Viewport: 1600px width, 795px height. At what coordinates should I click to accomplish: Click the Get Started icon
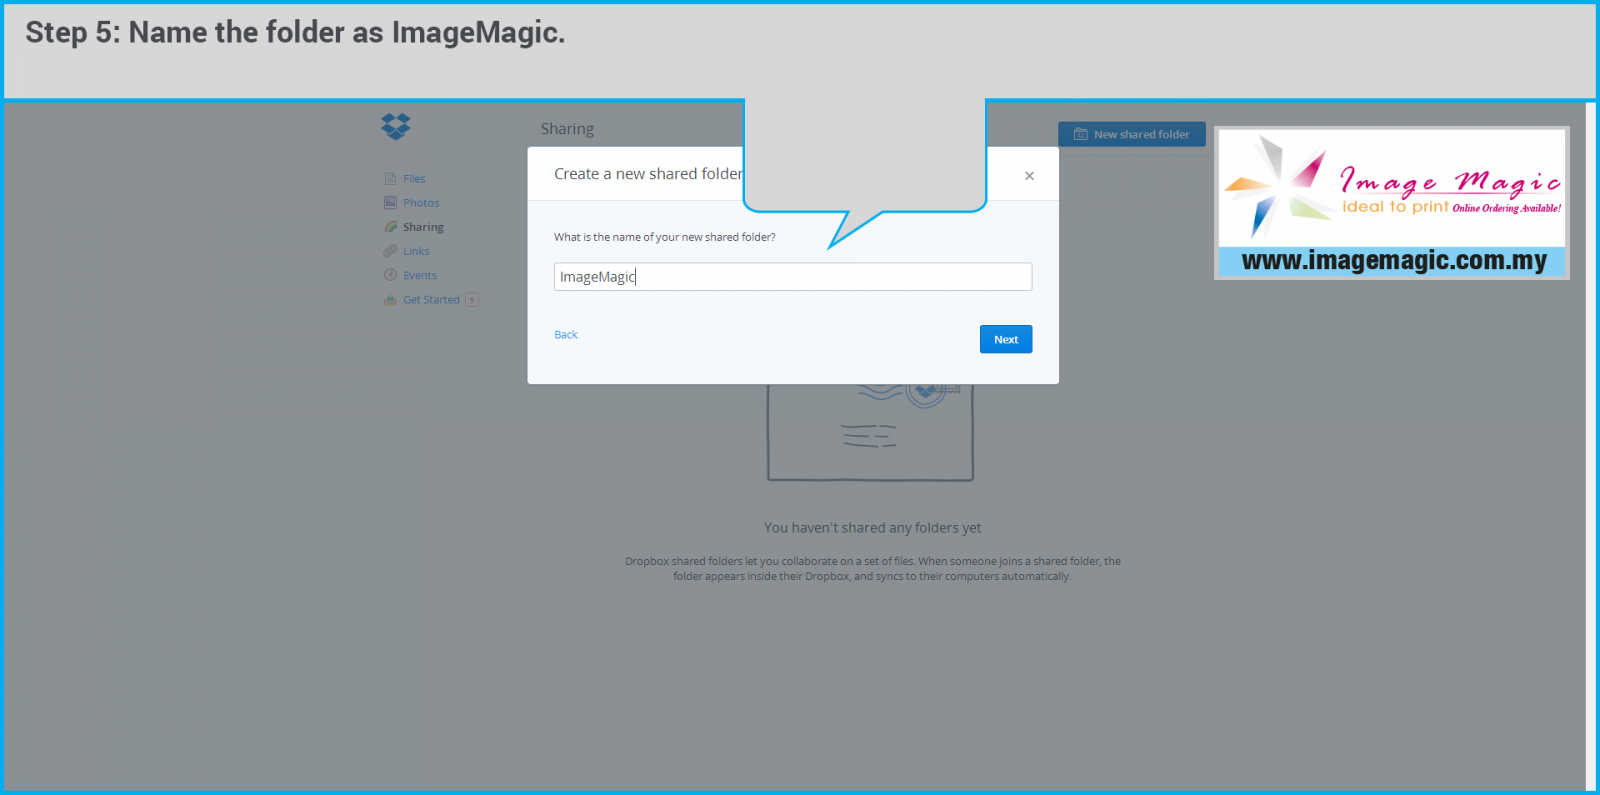390,300
